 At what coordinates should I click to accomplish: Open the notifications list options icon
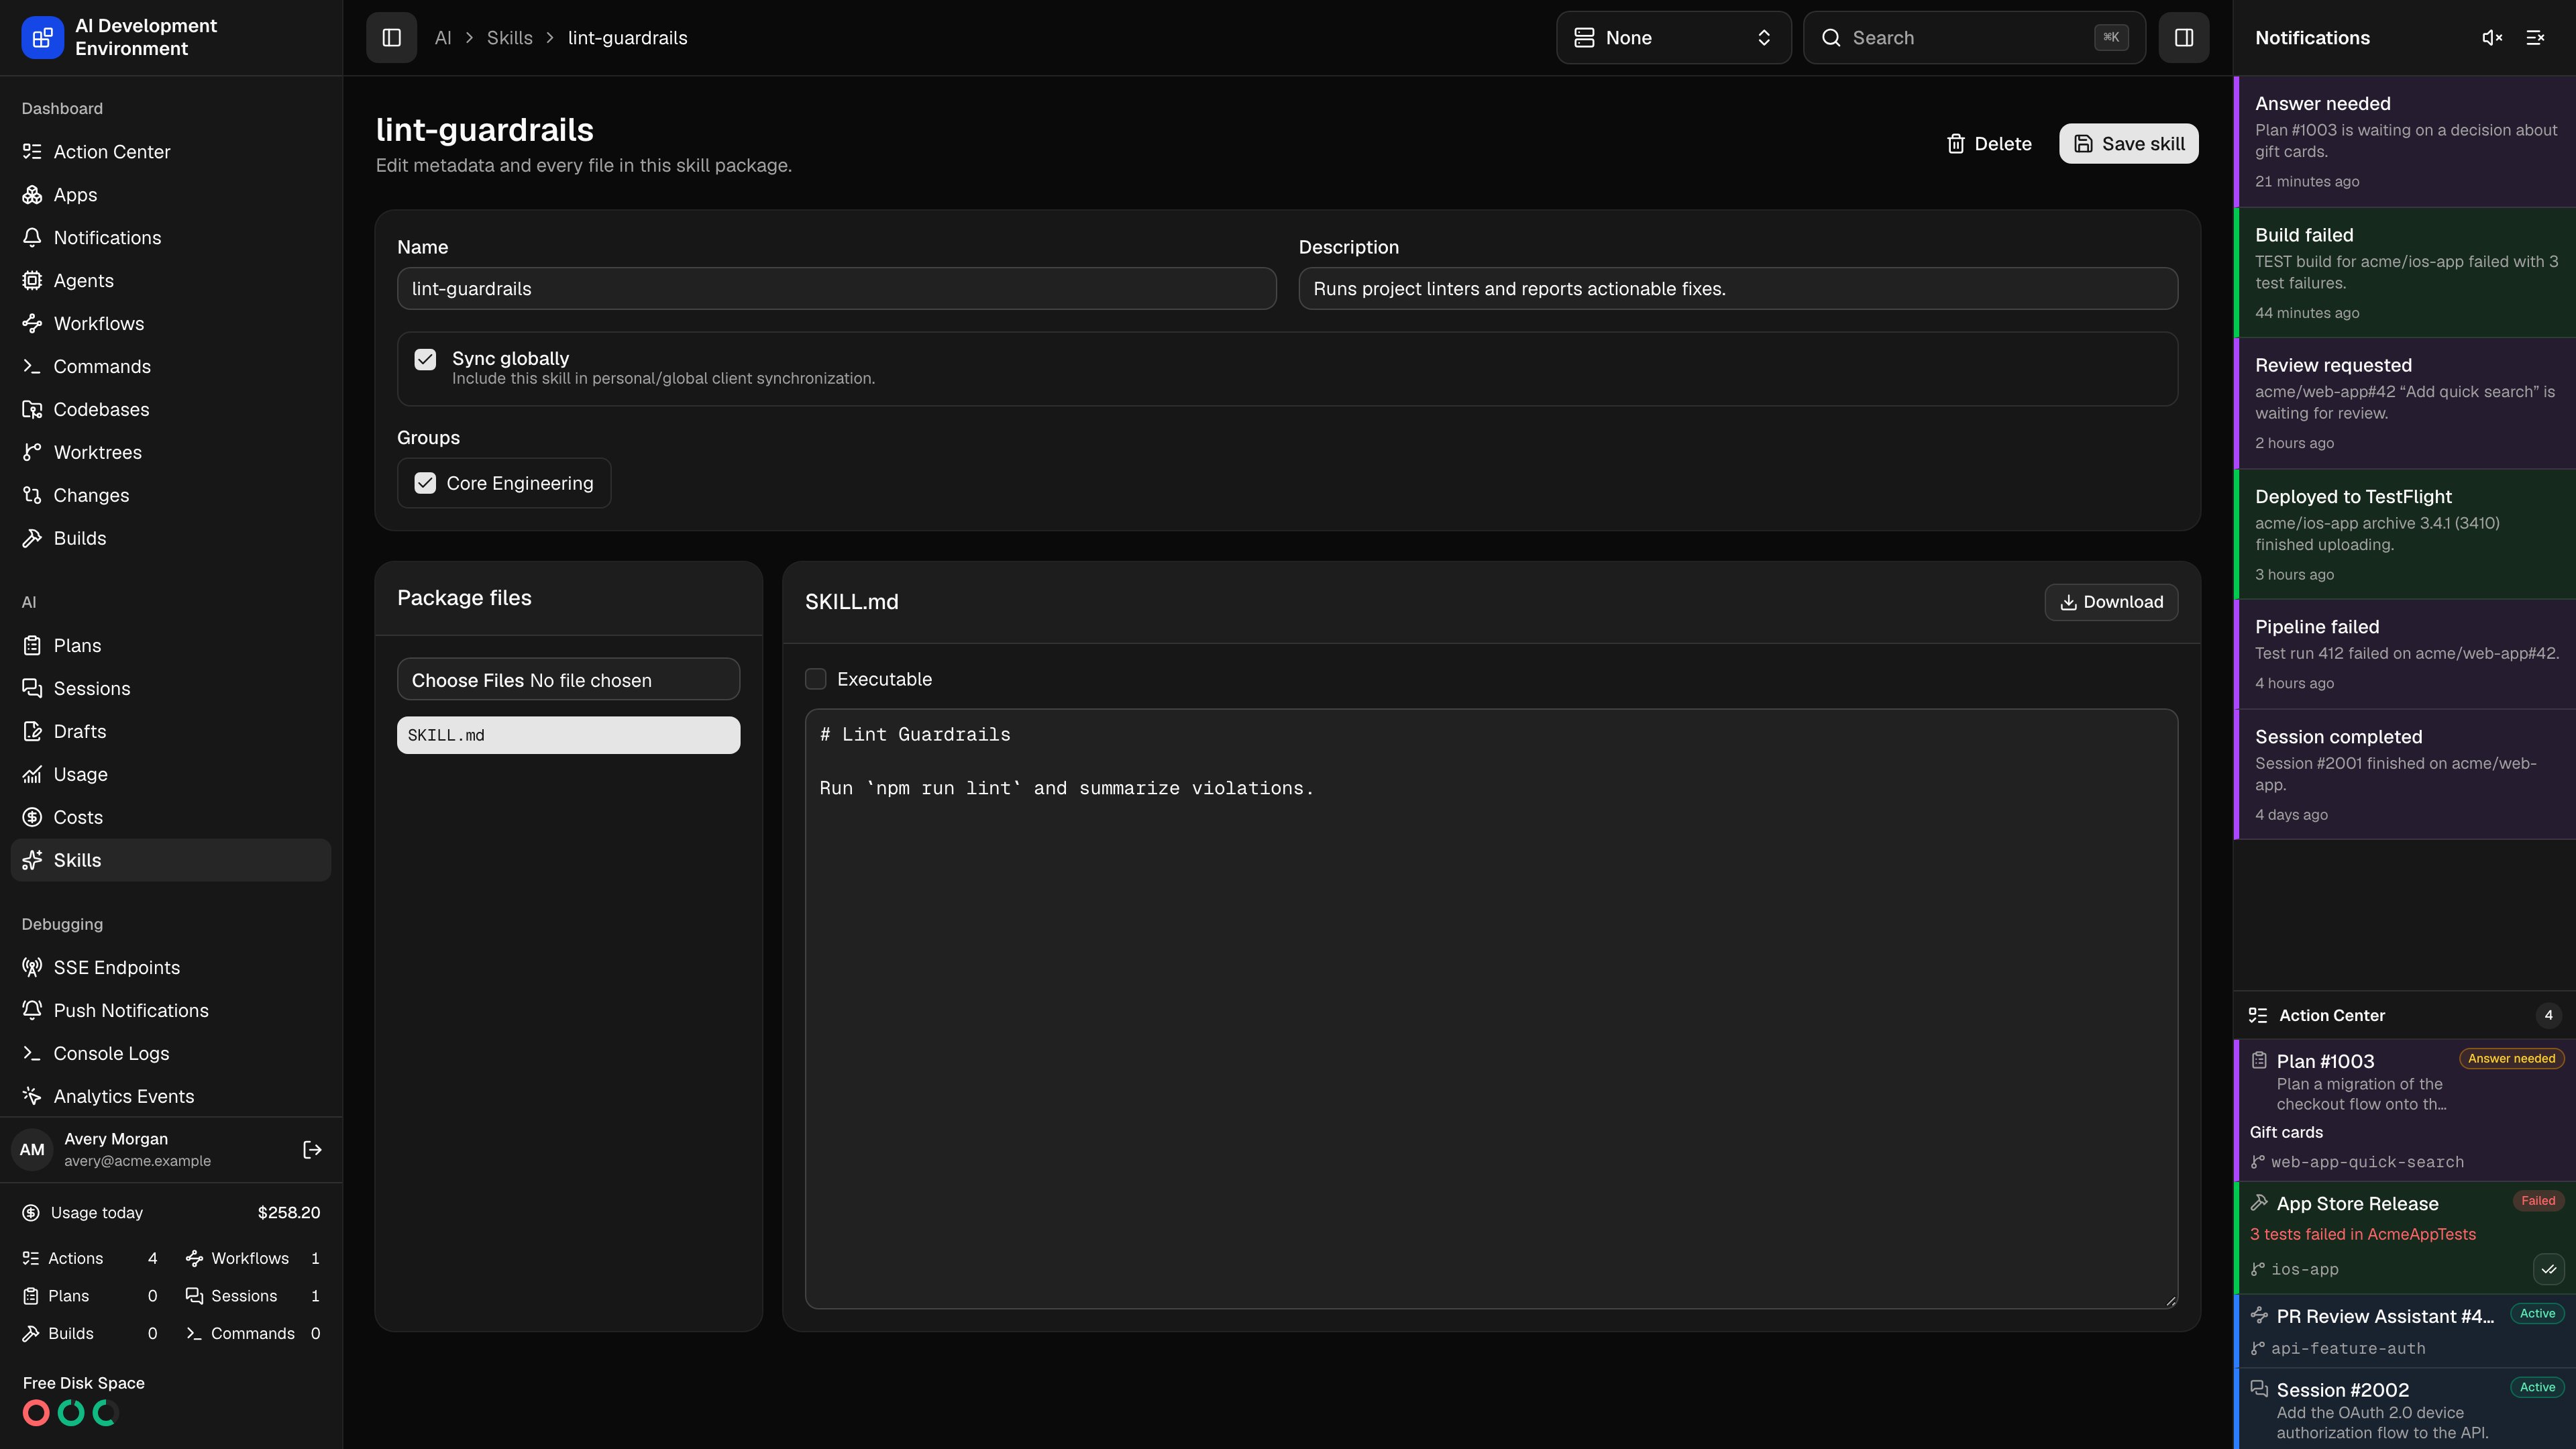[2535, 38]
